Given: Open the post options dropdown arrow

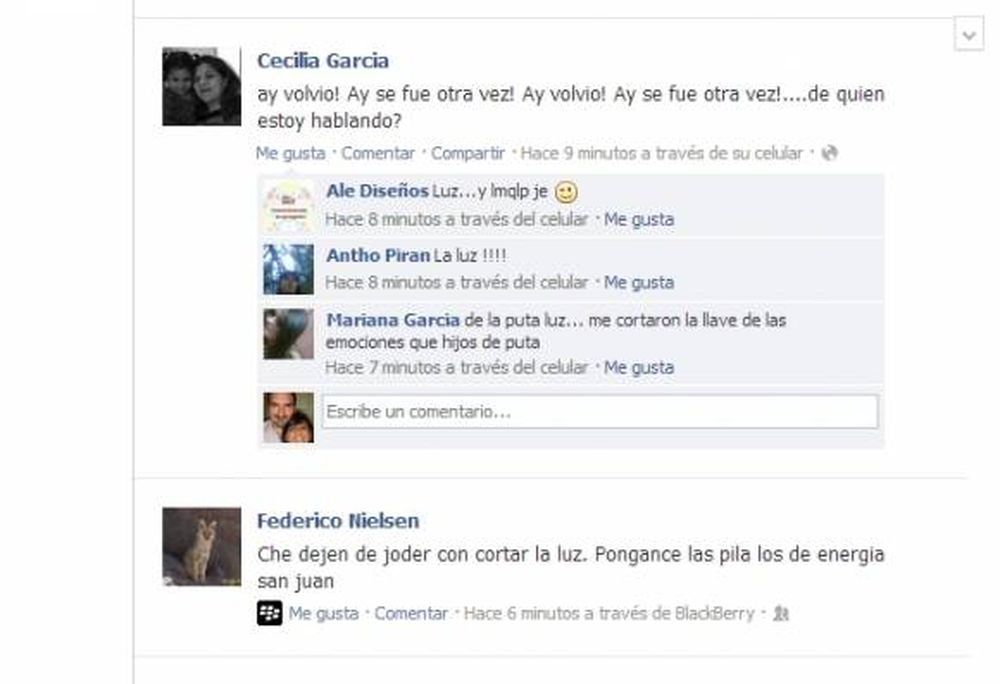Looking at the screenshot, I should pos(969,35).
